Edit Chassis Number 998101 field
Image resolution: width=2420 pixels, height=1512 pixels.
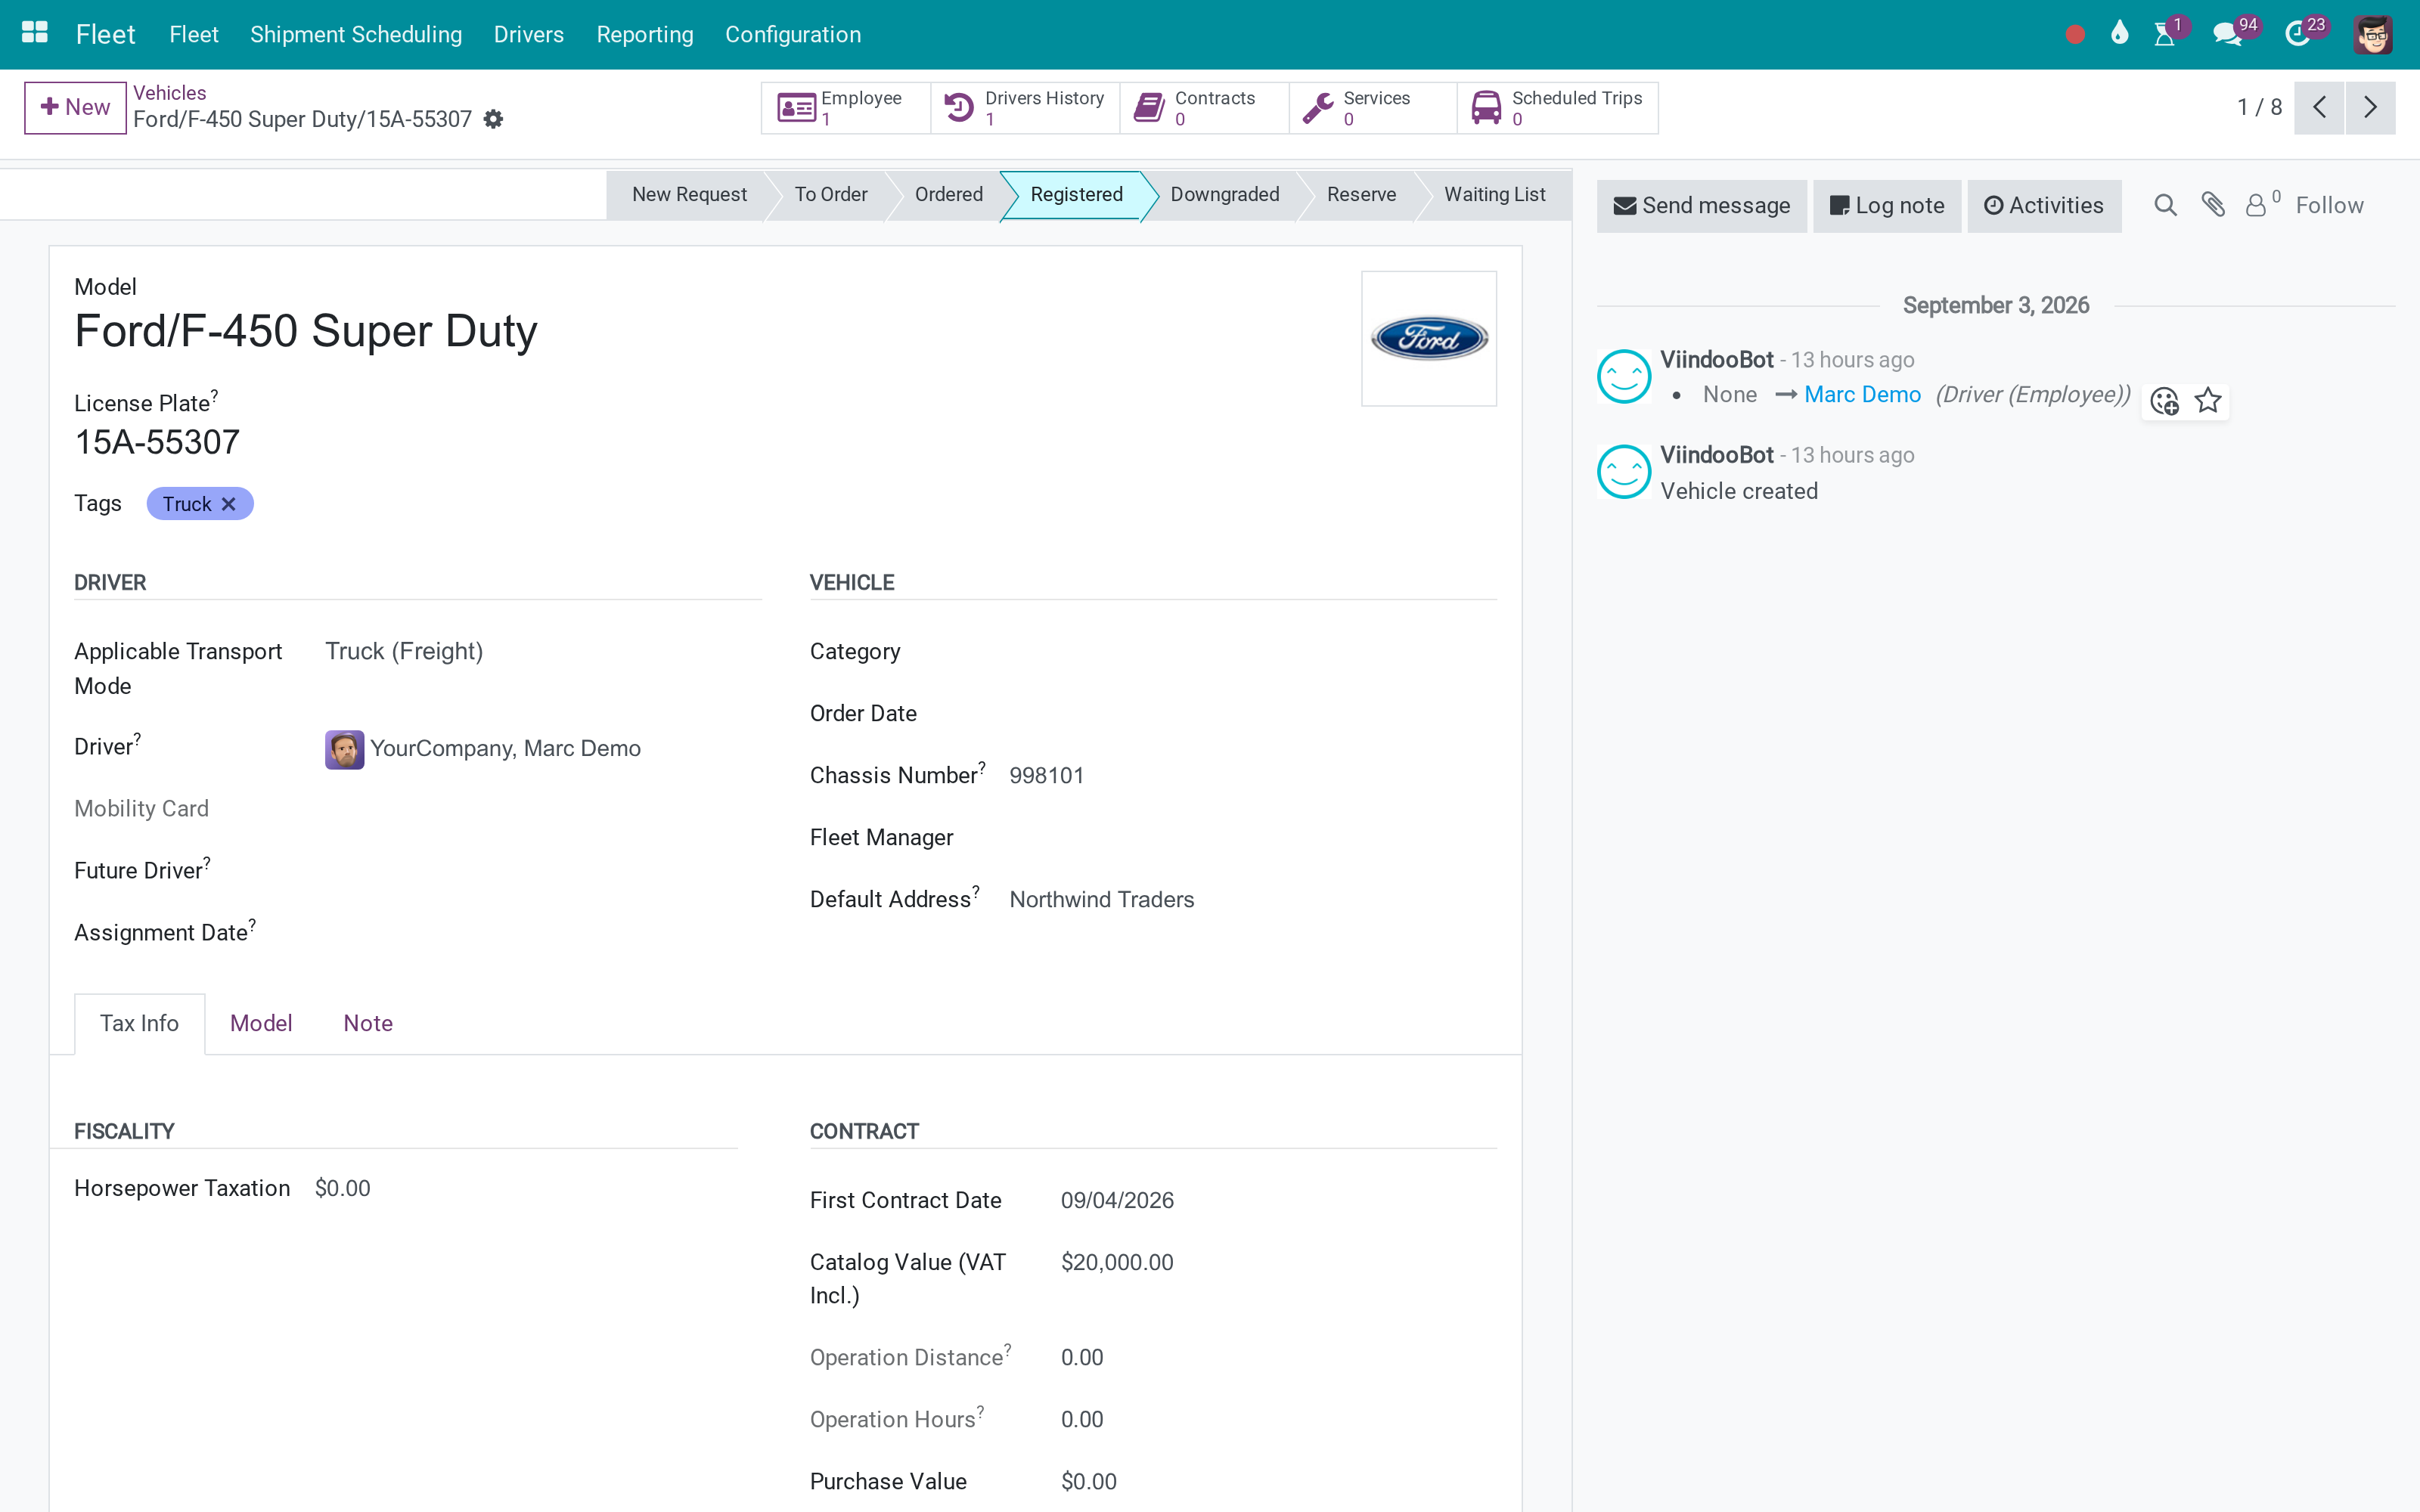(1253, 776)
